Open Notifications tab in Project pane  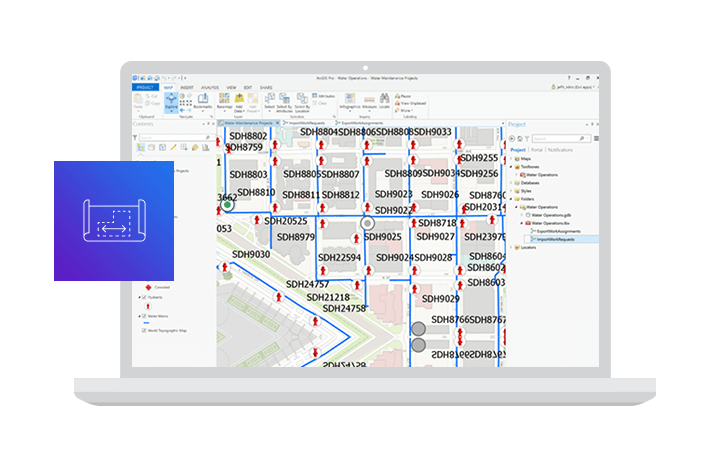(560, 150)
